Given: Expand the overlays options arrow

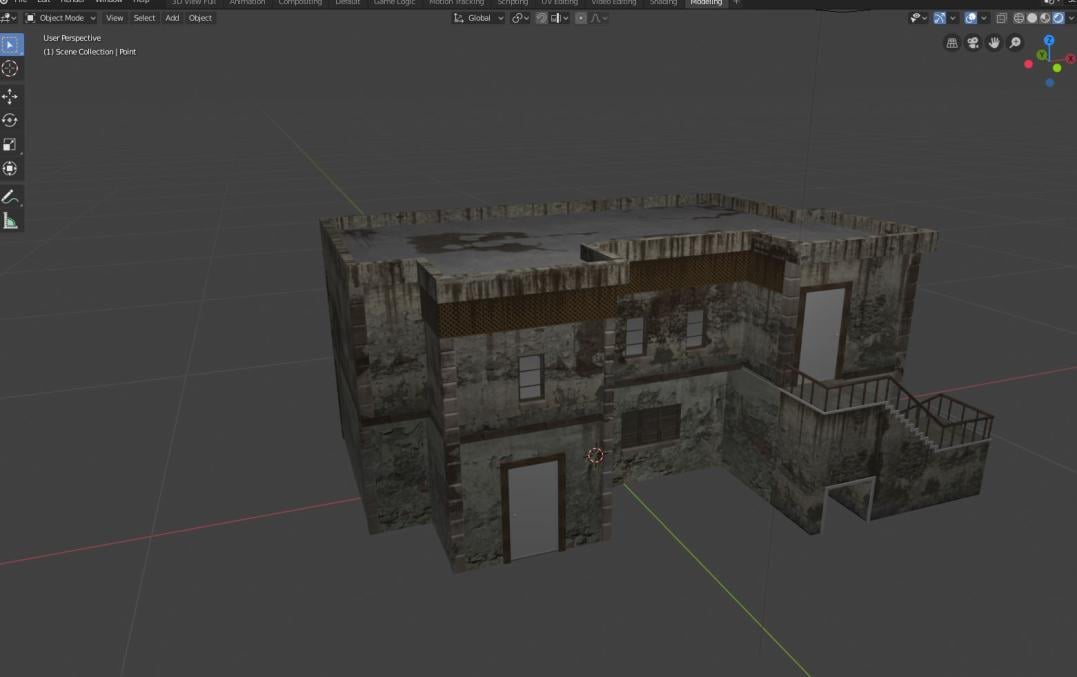Looking at the screenshot, I should 984,19.
